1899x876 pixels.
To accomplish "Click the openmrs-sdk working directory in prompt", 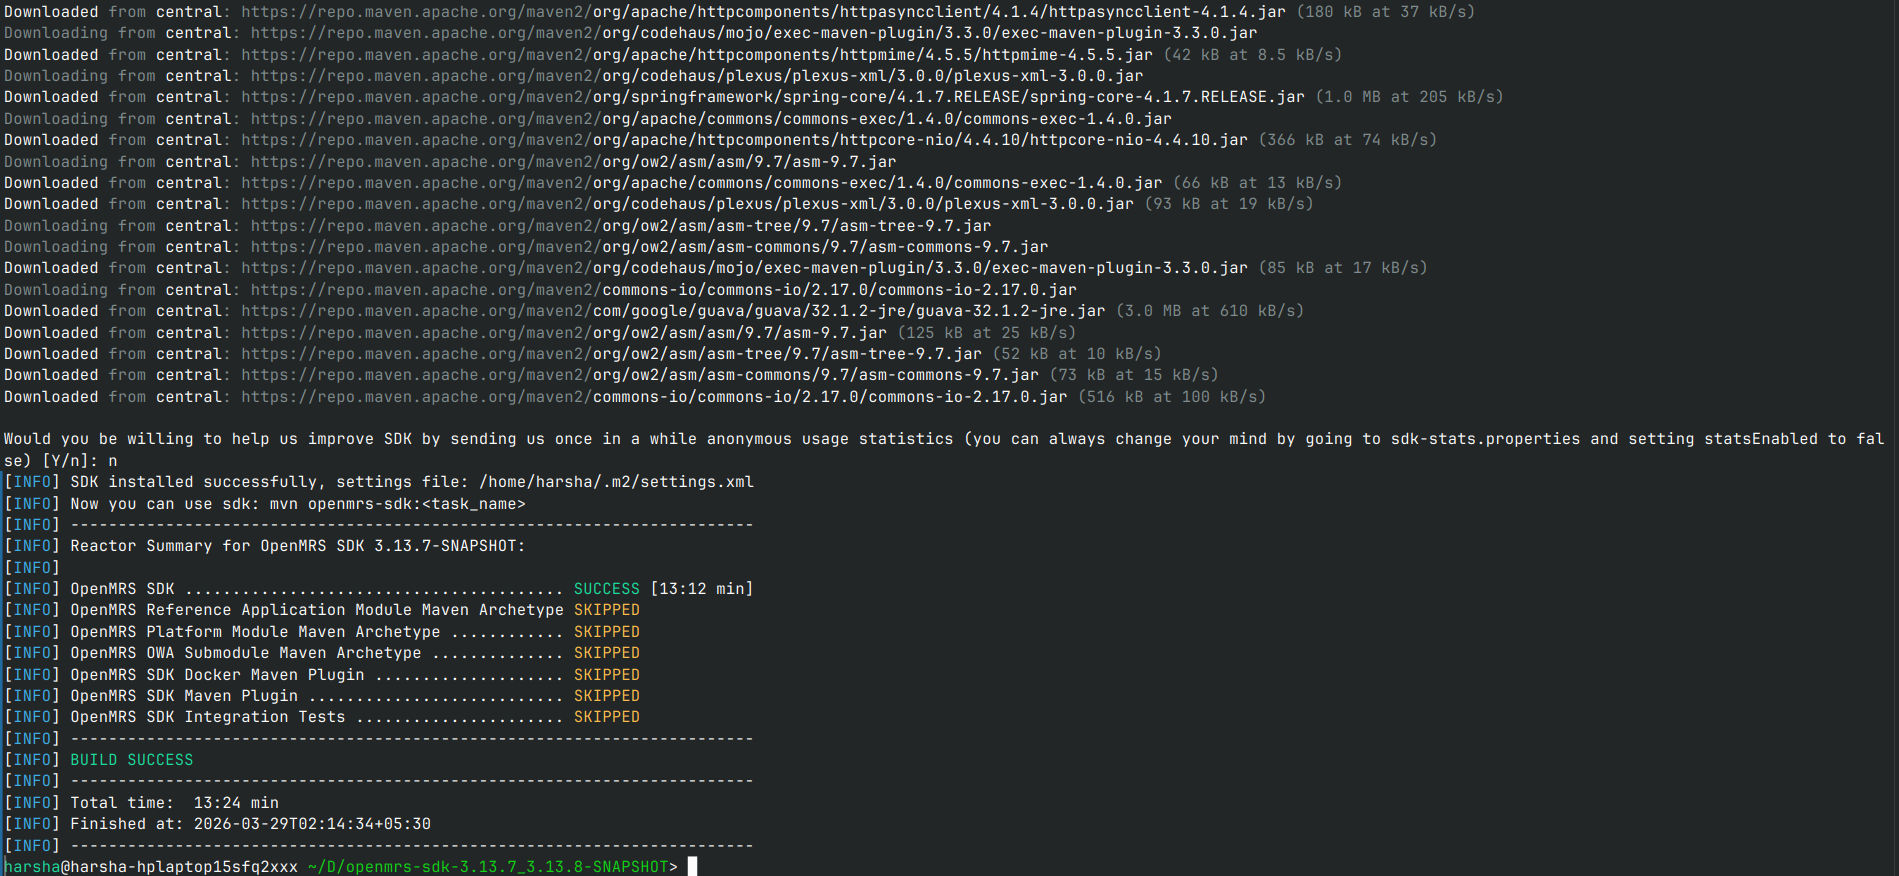I will pos(492,867).
